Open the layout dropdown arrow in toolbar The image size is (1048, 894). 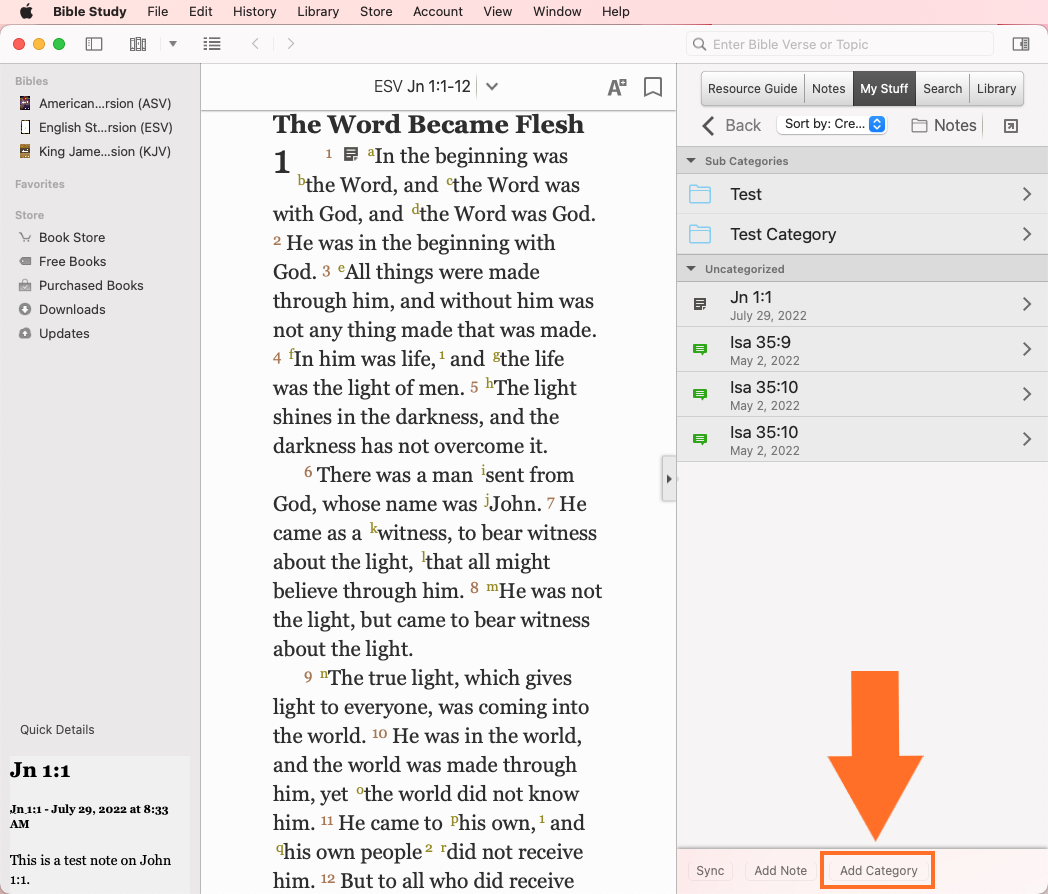(172, 44)
